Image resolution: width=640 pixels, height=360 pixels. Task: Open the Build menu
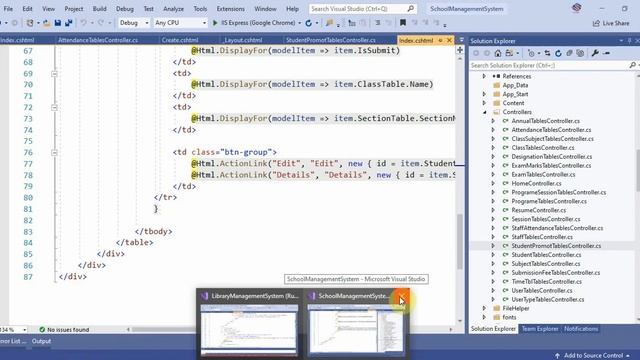tap(99, 9)
